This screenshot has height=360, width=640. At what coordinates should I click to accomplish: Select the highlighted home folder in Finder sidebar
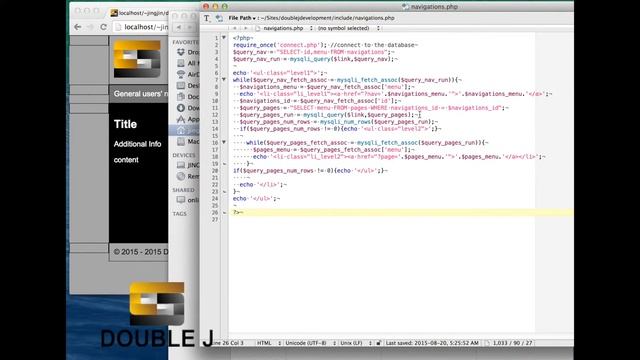click(184, 130)
